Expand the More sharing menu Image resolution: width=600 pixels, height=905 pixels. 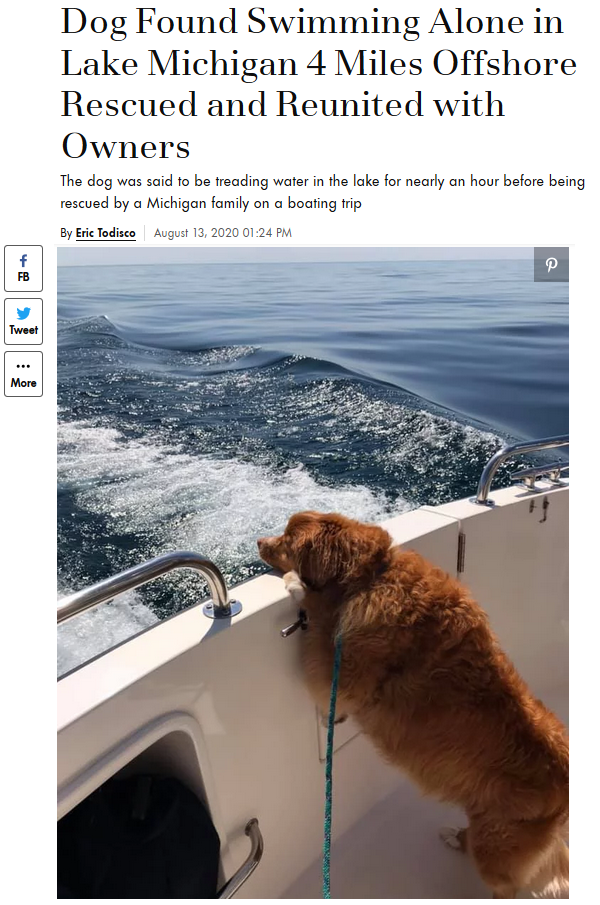[x=23, y=374]
